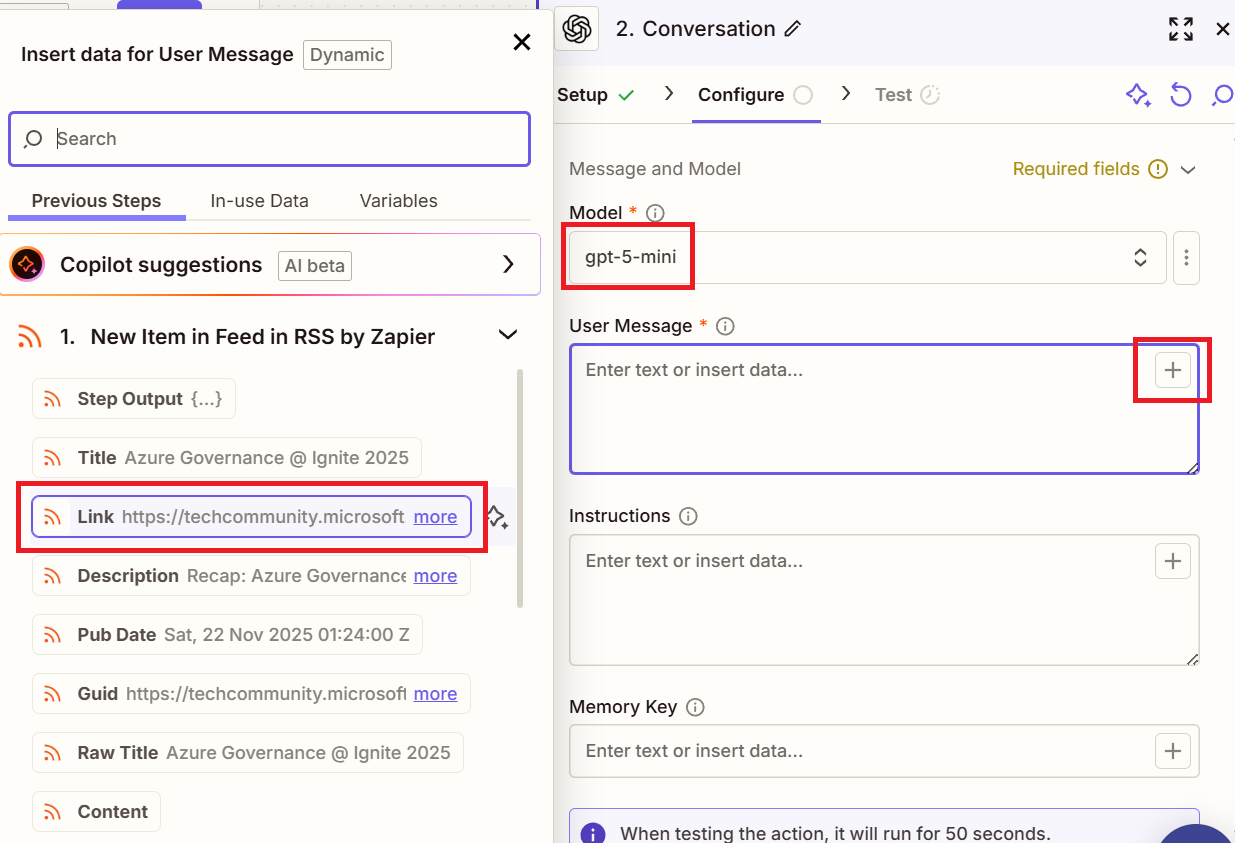This screenshot has width=1235, height=843.
Task: Show more of the Guid value
Action: coord(435,694)
